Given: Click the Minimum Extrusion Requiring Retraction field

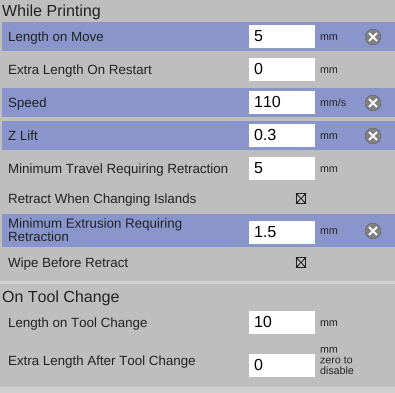Looking at the screenshot, I should pos(282,232).
